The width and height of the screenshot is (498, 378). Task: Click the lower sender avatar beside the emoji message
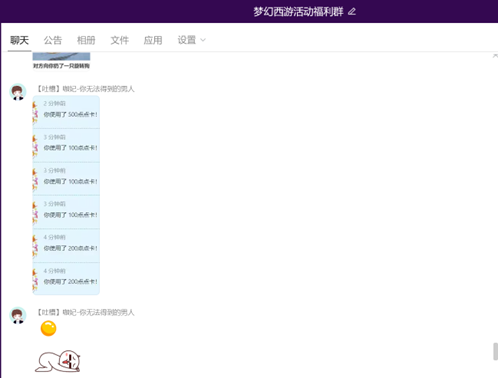point(18,315)
